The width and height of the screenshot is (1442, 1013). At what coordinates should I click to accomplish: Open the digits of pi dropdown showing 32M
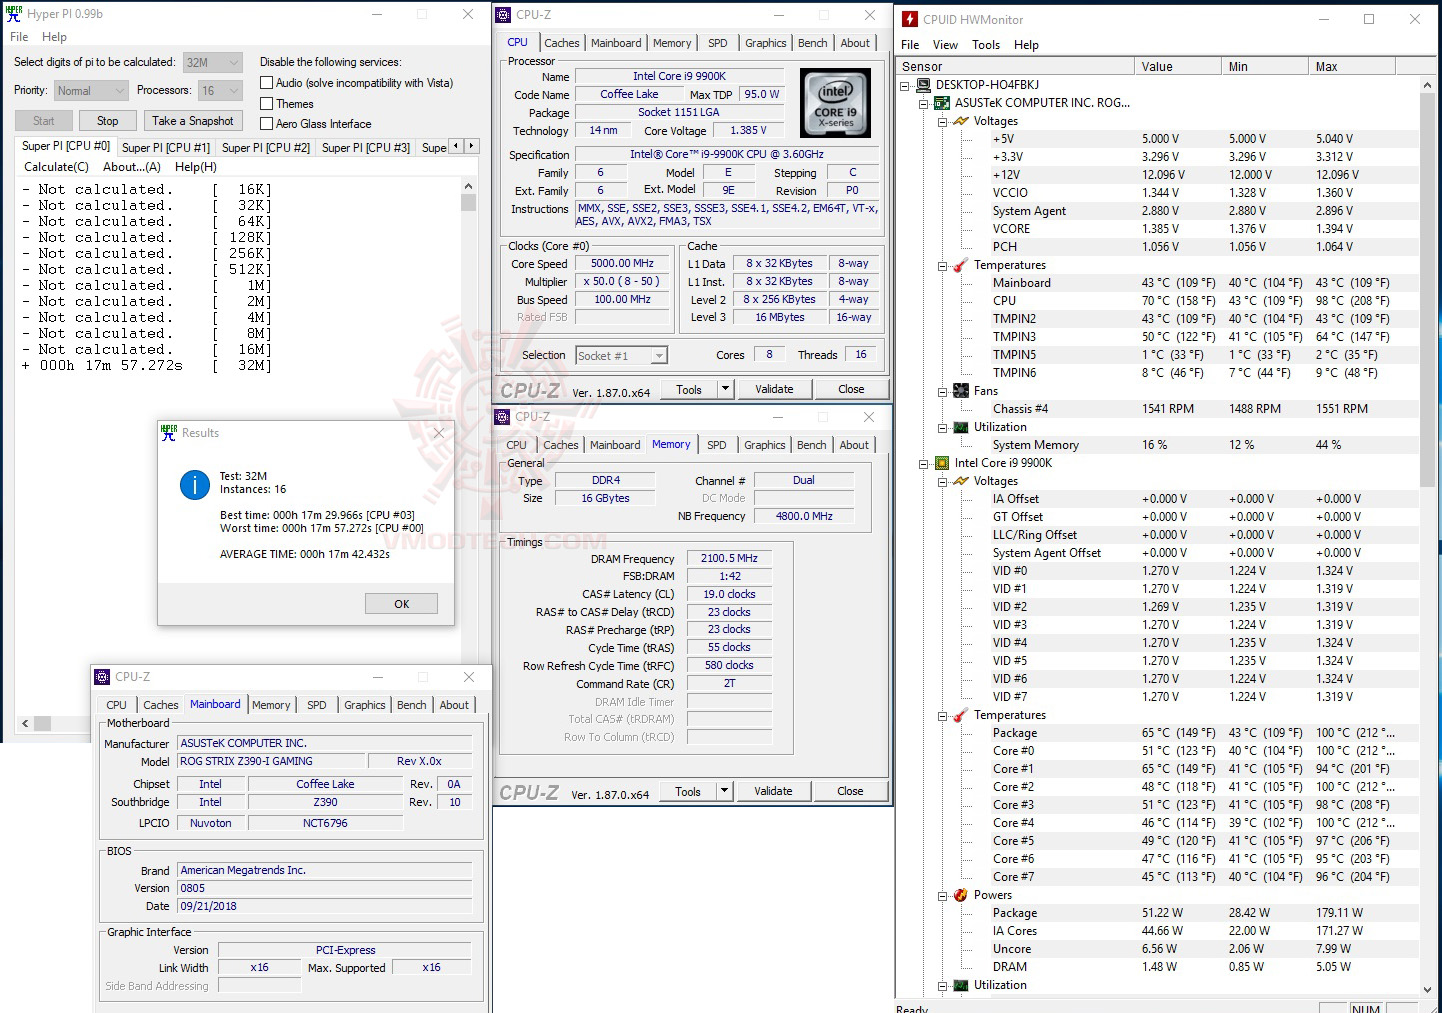212,62
